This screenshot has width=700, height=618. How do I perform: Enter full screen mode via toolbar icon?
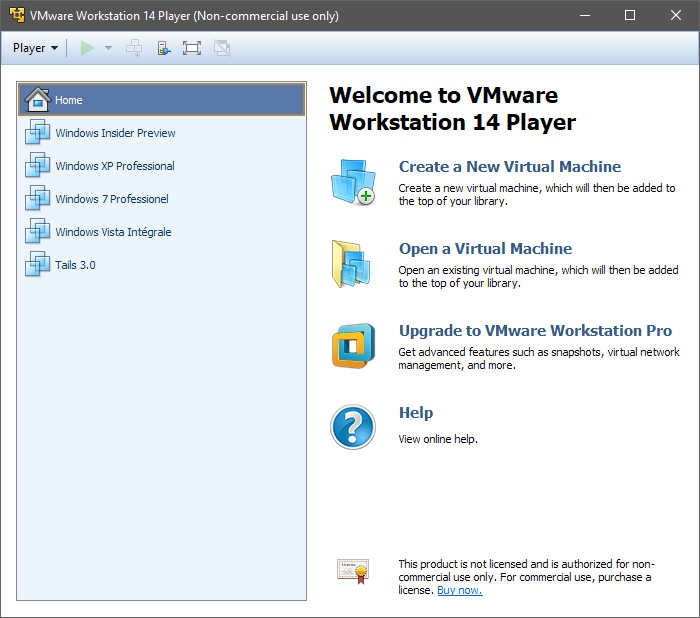click(192, 48)
